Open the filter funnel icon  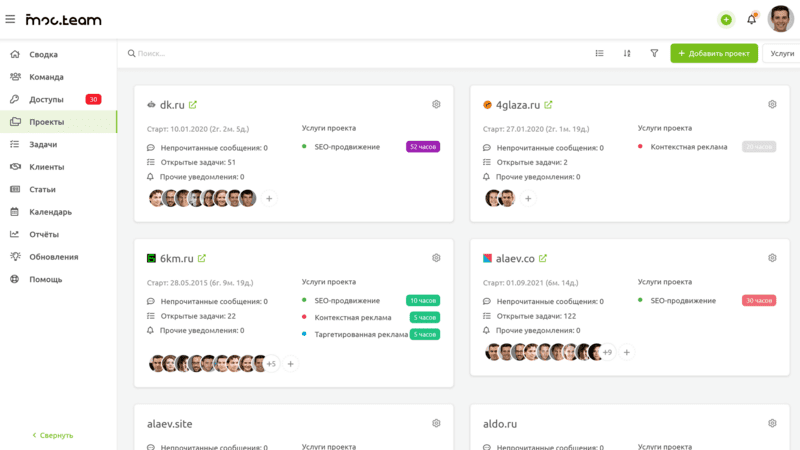tap(654, 53)
